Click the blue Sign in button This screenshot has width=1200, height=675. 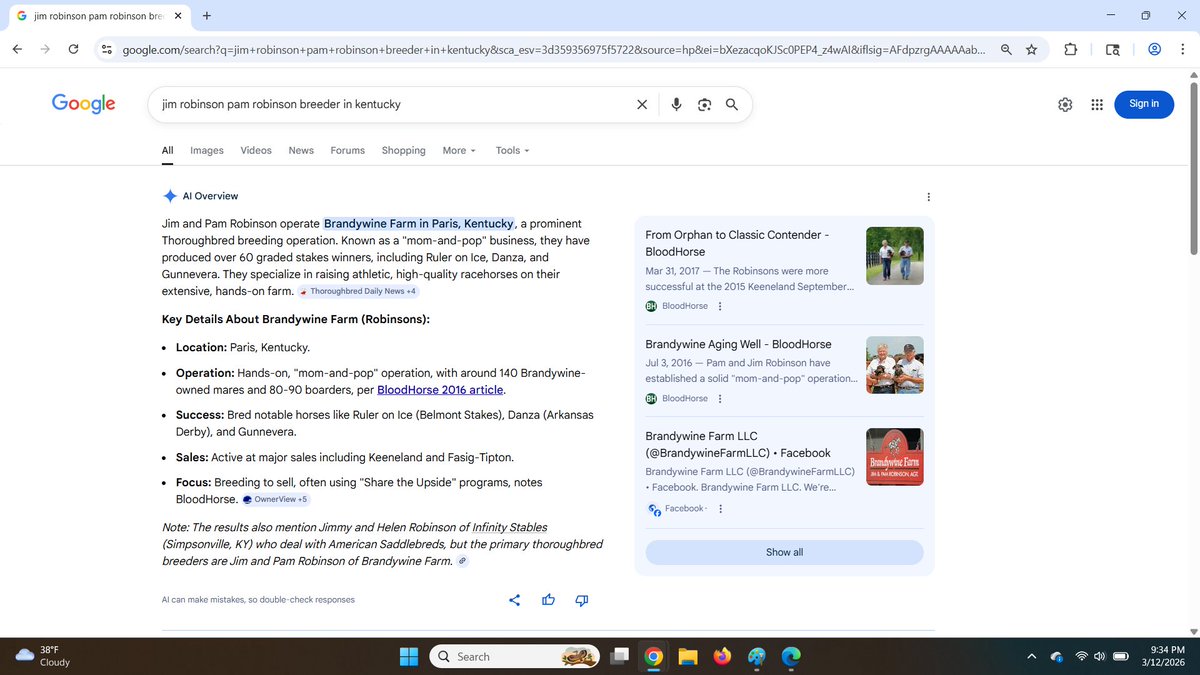coord(1144,104)
